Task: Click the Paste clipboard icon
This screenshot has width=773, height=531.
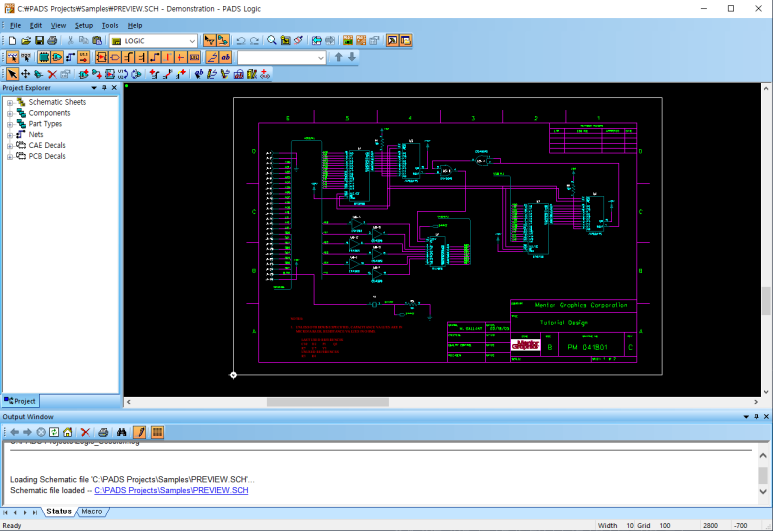Action: (x=97, y=40)
